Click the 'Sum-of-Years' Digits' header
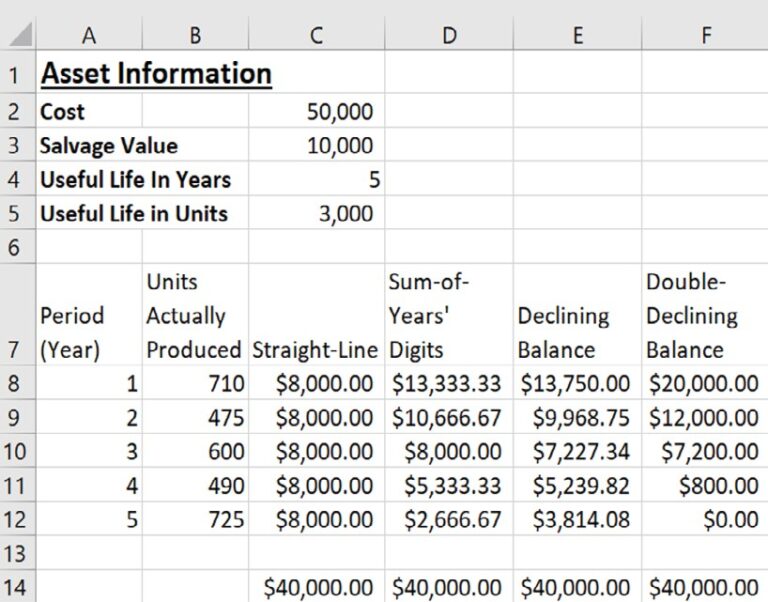Screen dimensions: 768x602 (x=449, y=314)
